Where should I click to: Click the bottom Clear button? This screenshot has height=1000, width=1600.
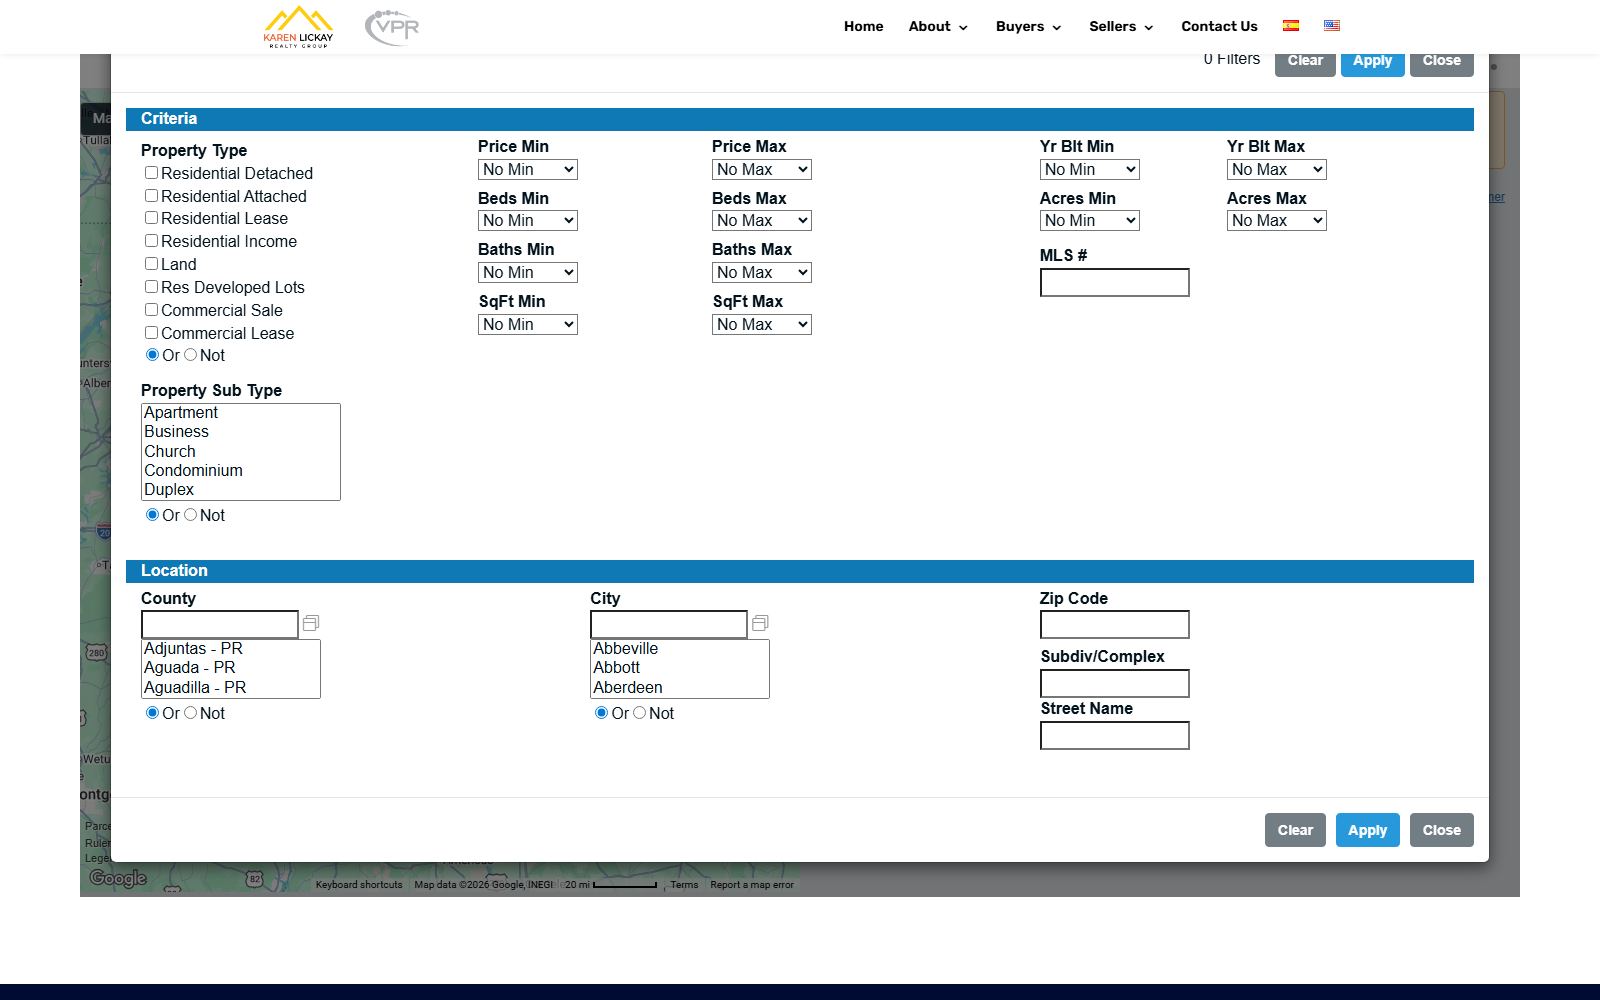(1295, 830)
